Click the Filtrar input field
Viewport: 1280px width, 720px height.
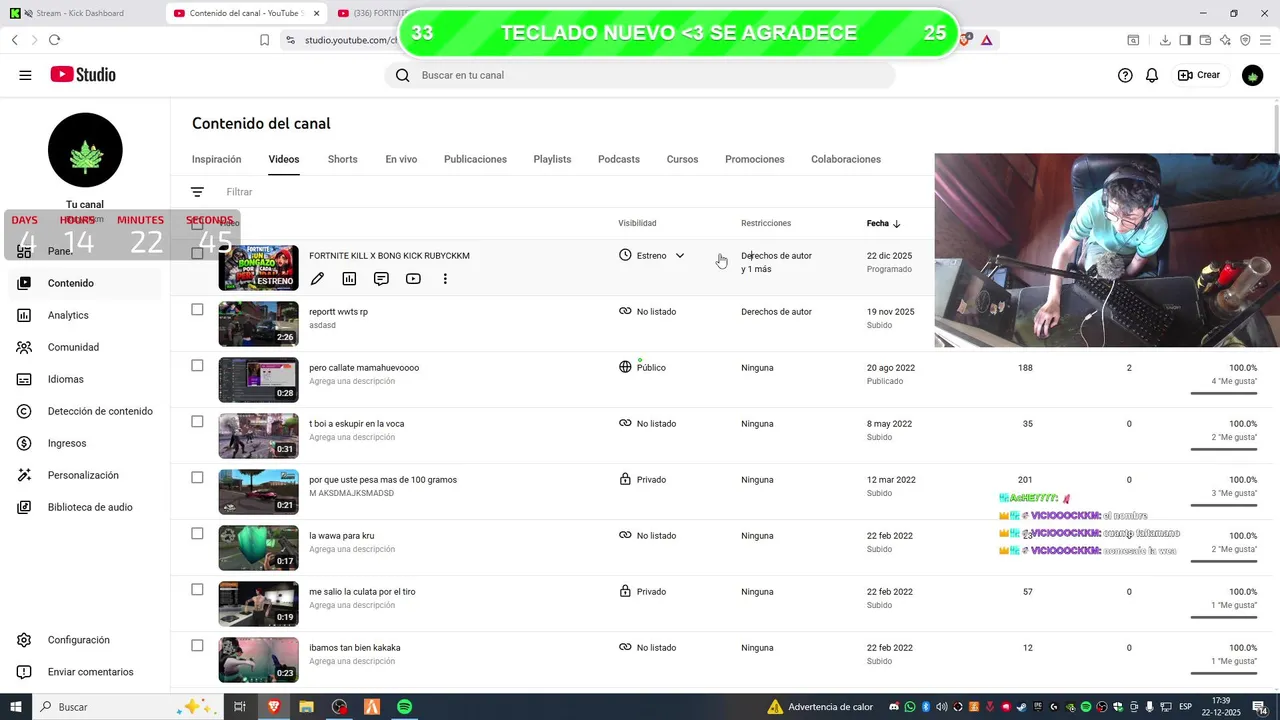tap(239, 192)
